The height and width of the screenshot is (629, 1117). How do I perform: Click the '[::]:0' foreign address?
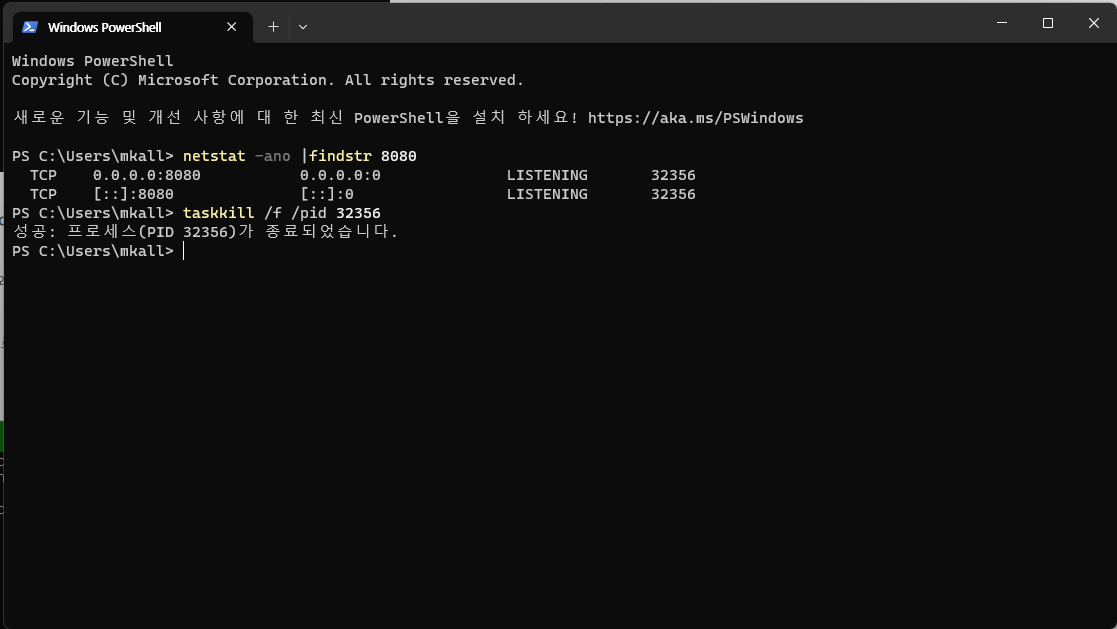[x=326, y=194]
